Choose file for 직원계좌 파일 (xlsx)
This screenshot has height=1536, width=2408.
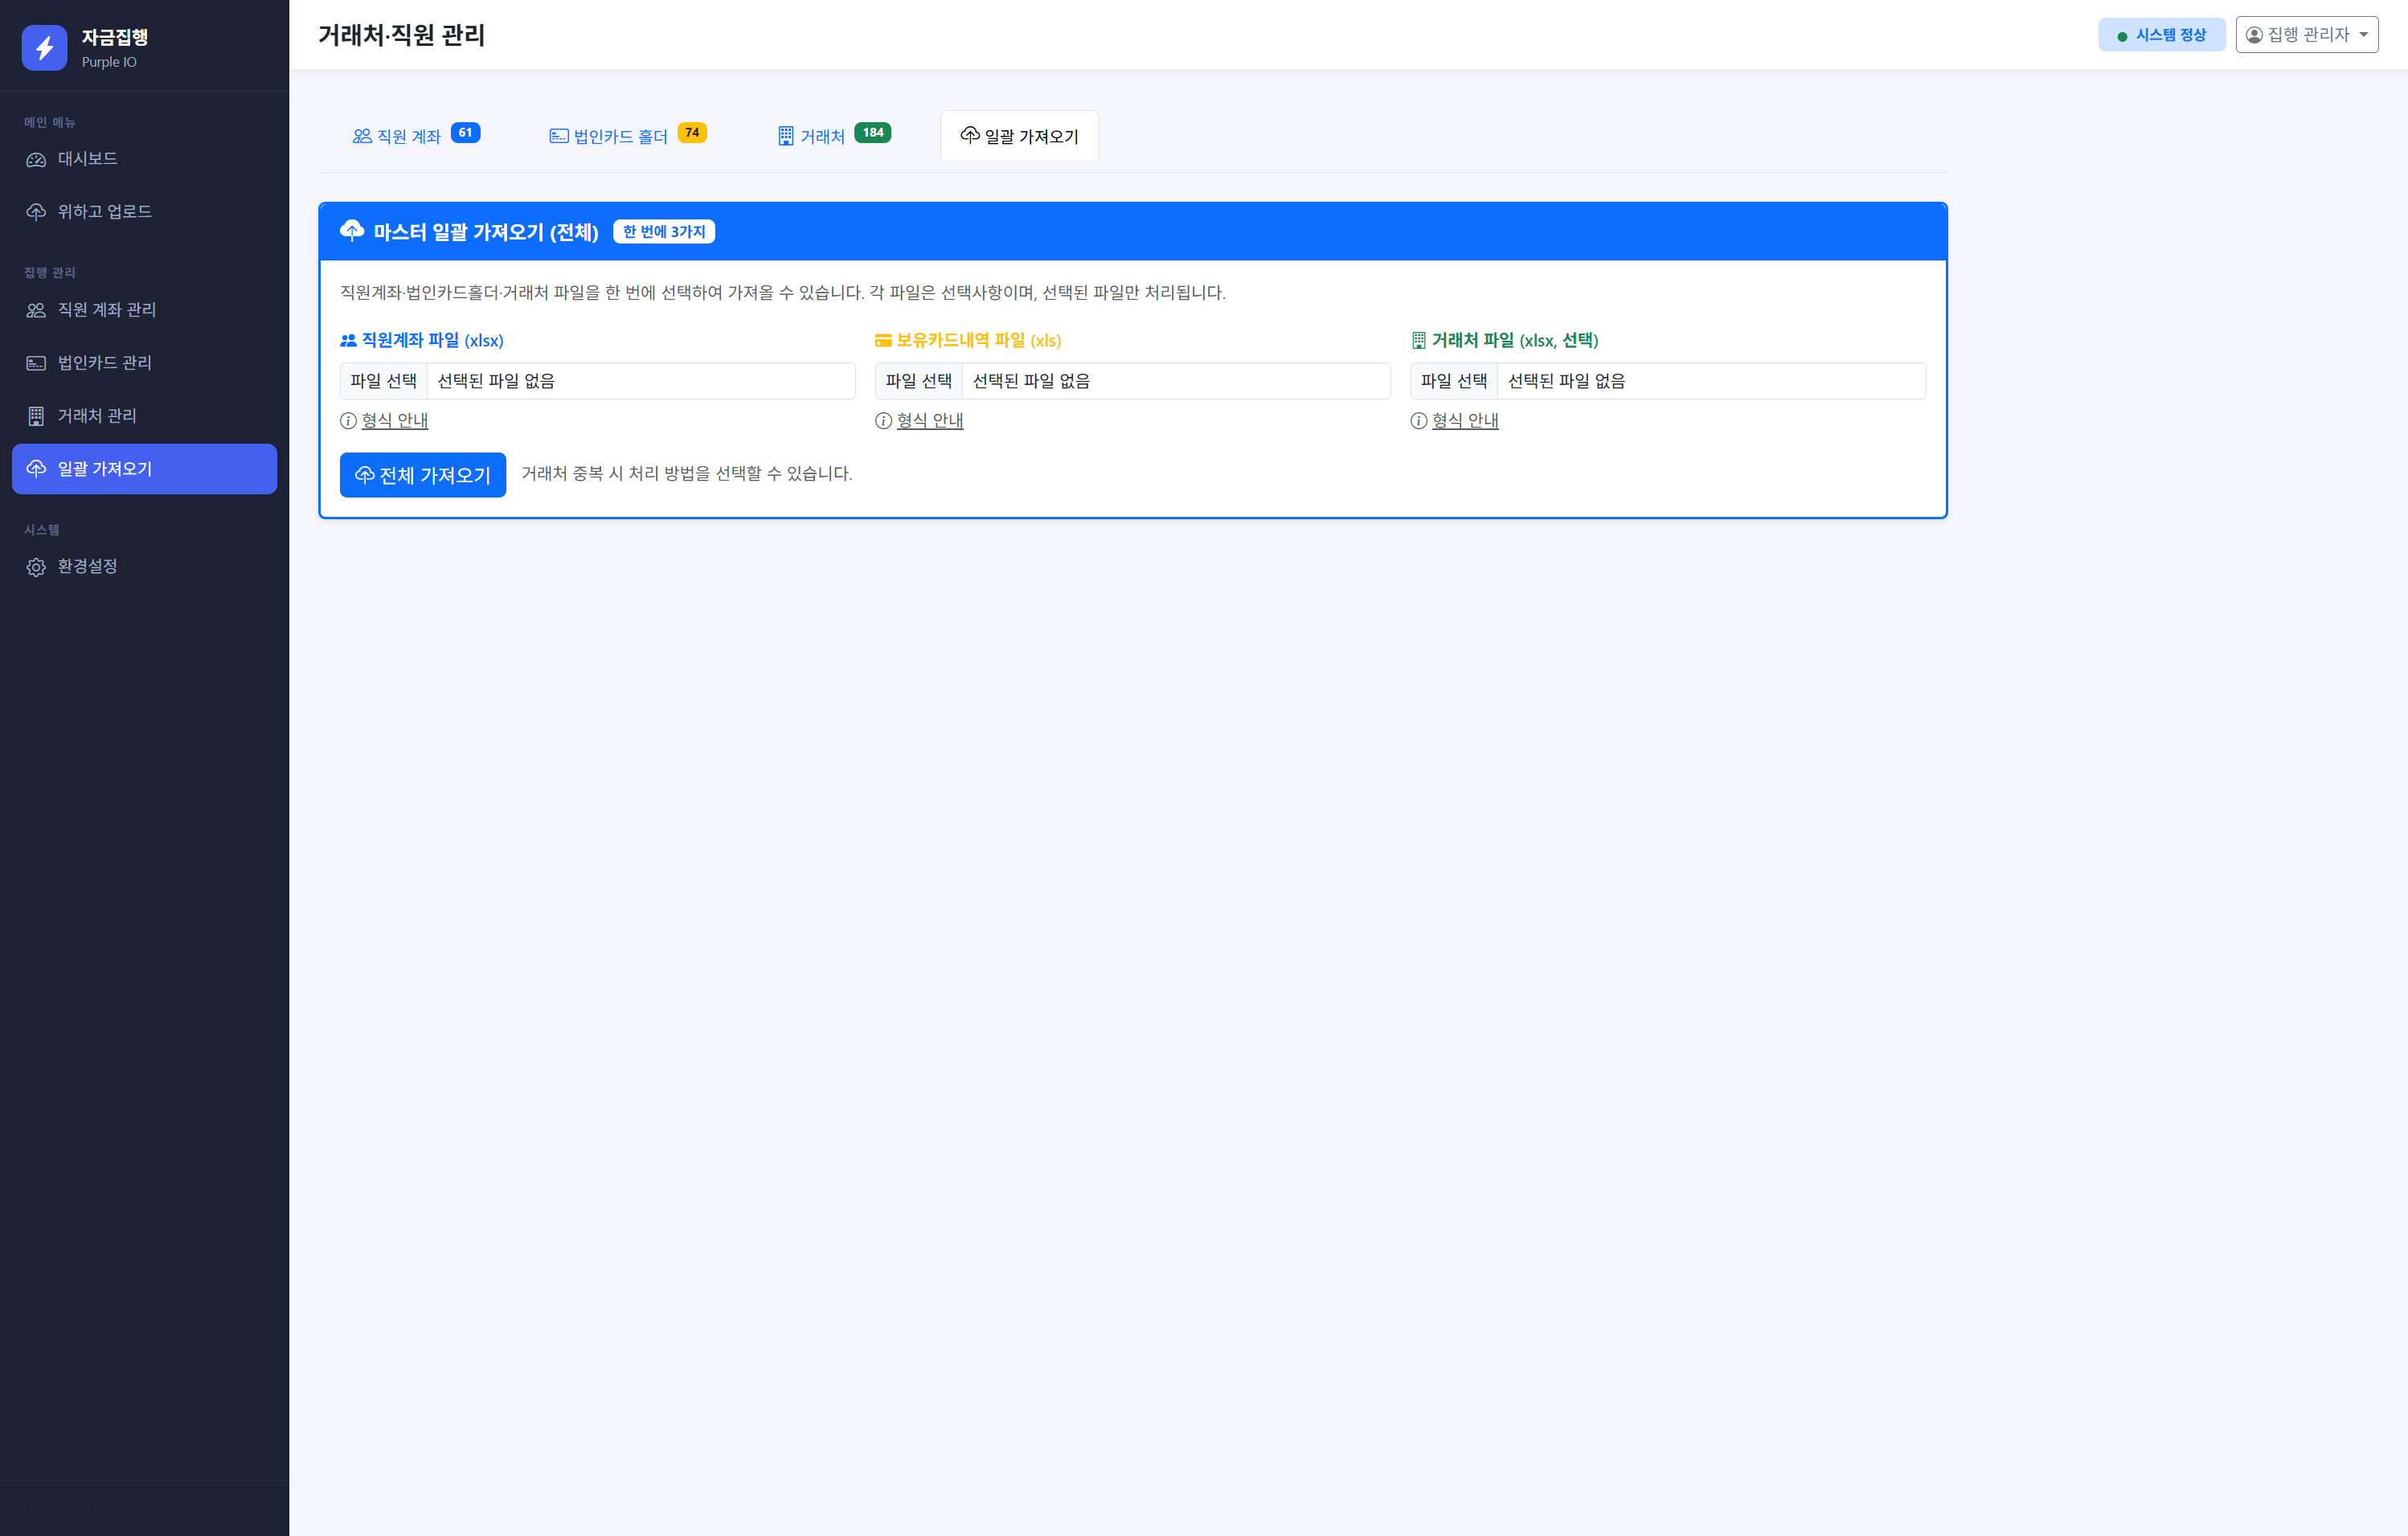tap(384, 381)
